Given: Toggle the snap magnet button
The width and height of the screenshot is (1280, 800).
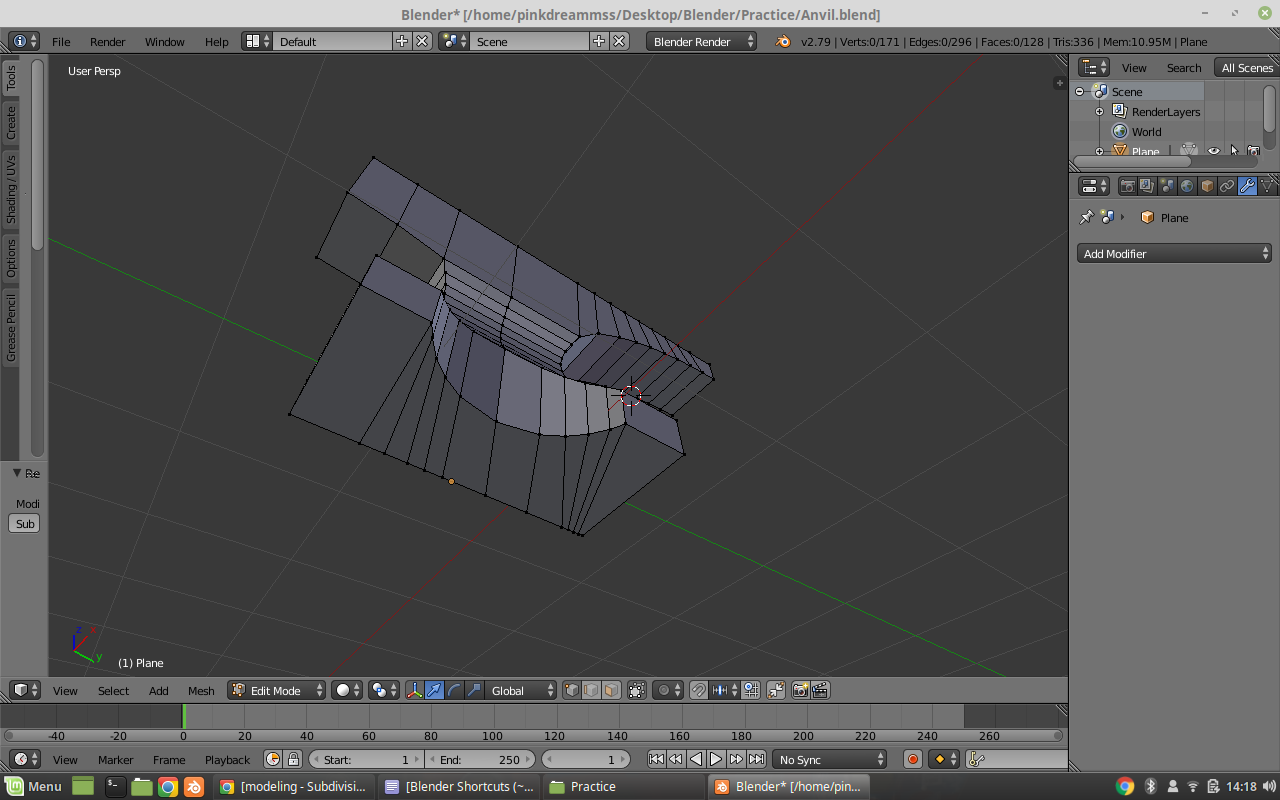Looking at the screenshot, I should click(x=699, y=690).
